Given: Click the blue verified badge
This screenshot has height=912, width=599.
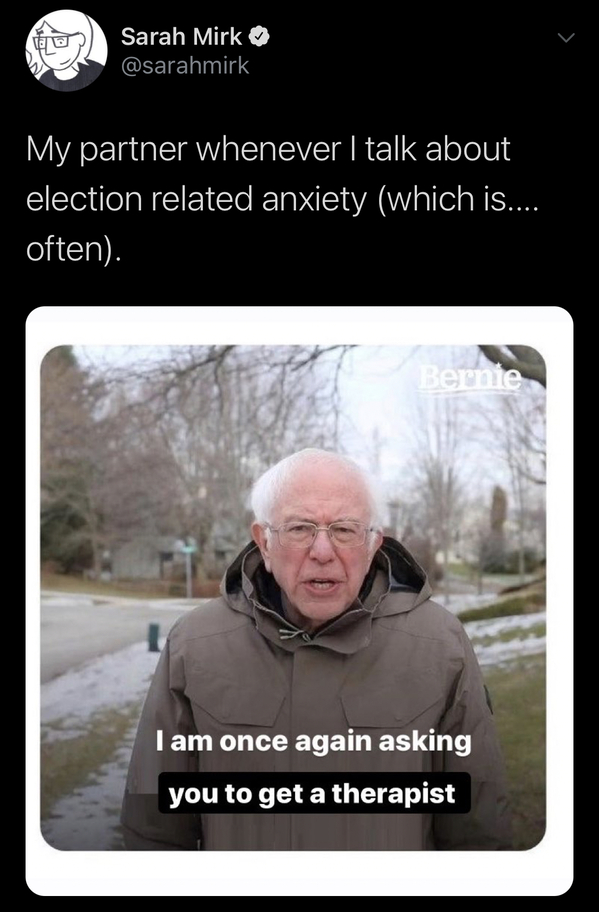Looking at the screenshot, I should (259, 37).
